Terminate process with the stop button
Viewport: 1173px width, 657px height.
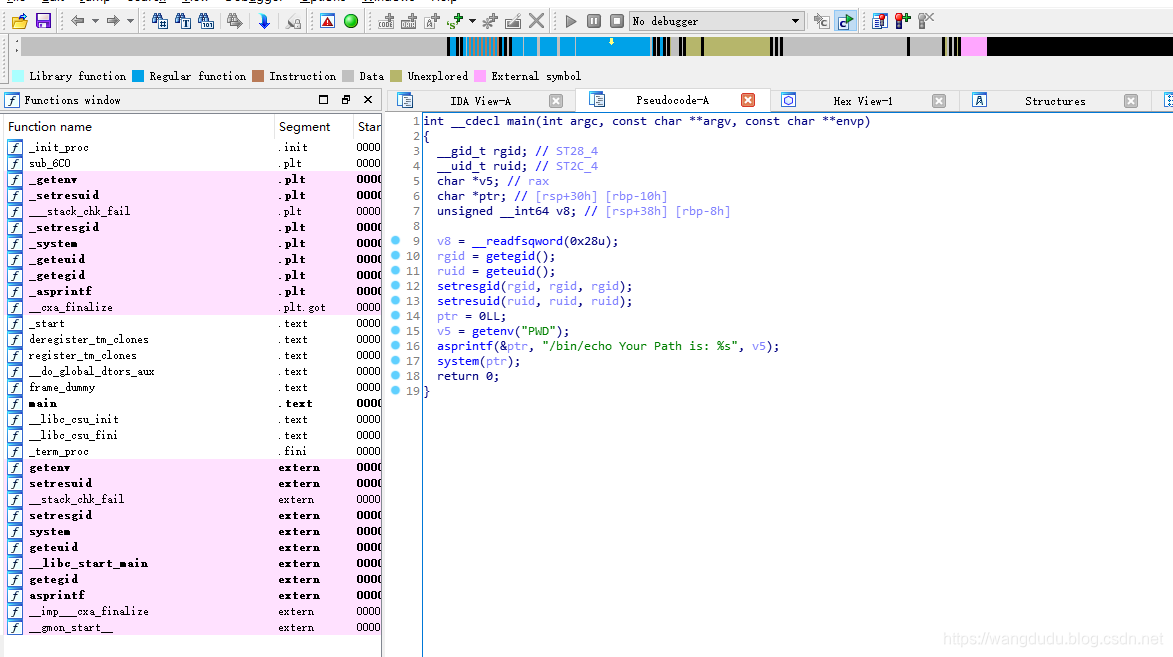pos(617,21)
